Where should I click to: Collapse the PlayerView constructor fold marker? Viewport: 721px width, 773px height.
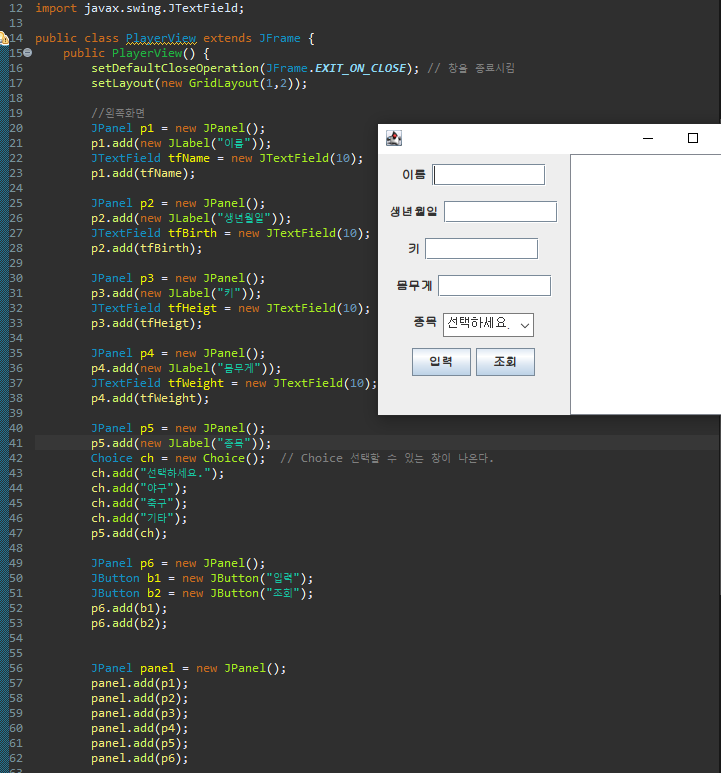coord(28,53)
